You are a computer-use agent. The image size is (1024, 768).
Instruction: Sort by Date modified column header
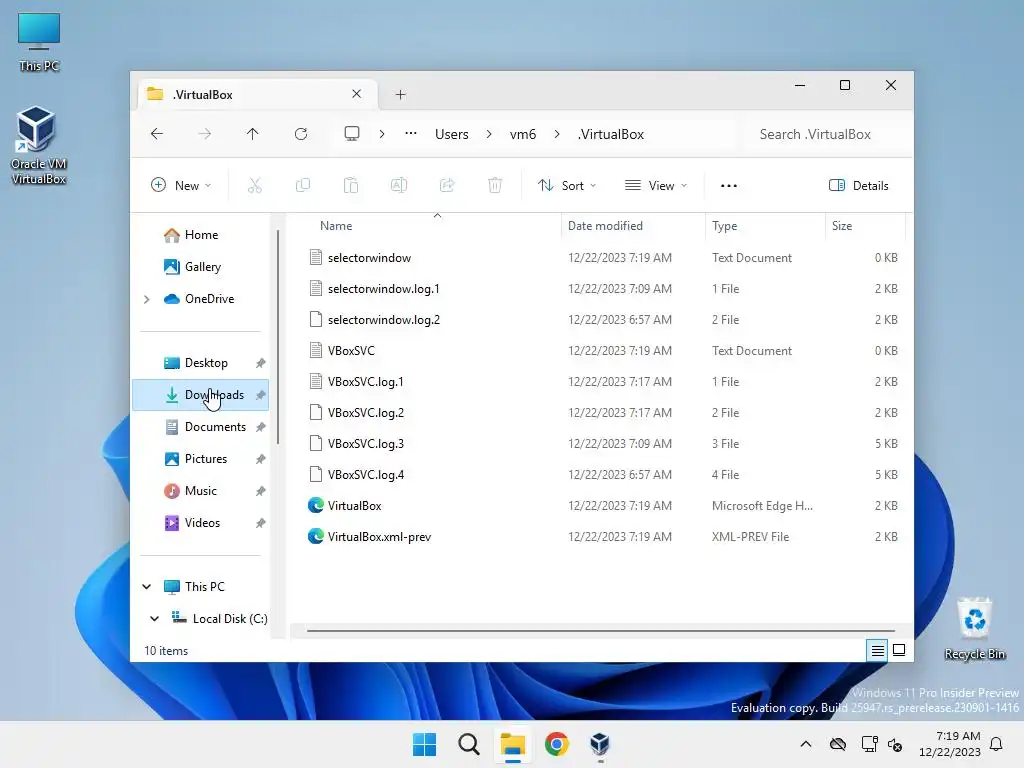(632, 226)
